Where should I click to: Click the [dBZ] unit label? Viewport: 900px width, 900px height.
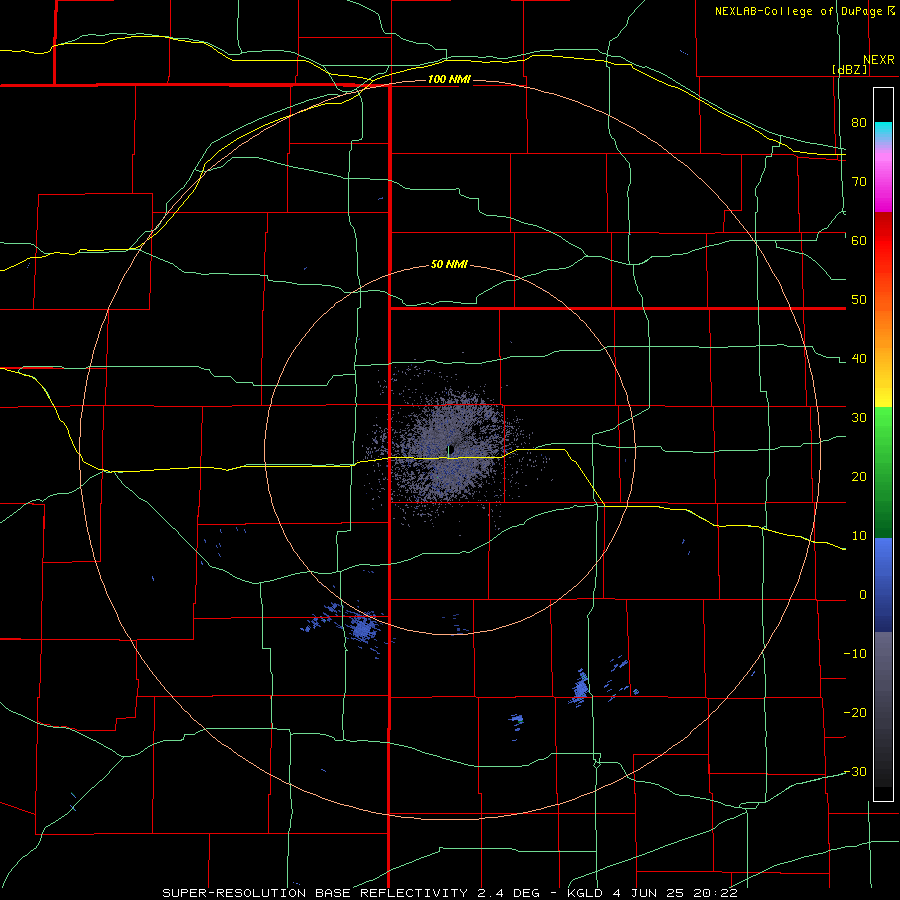coord(849,69)
